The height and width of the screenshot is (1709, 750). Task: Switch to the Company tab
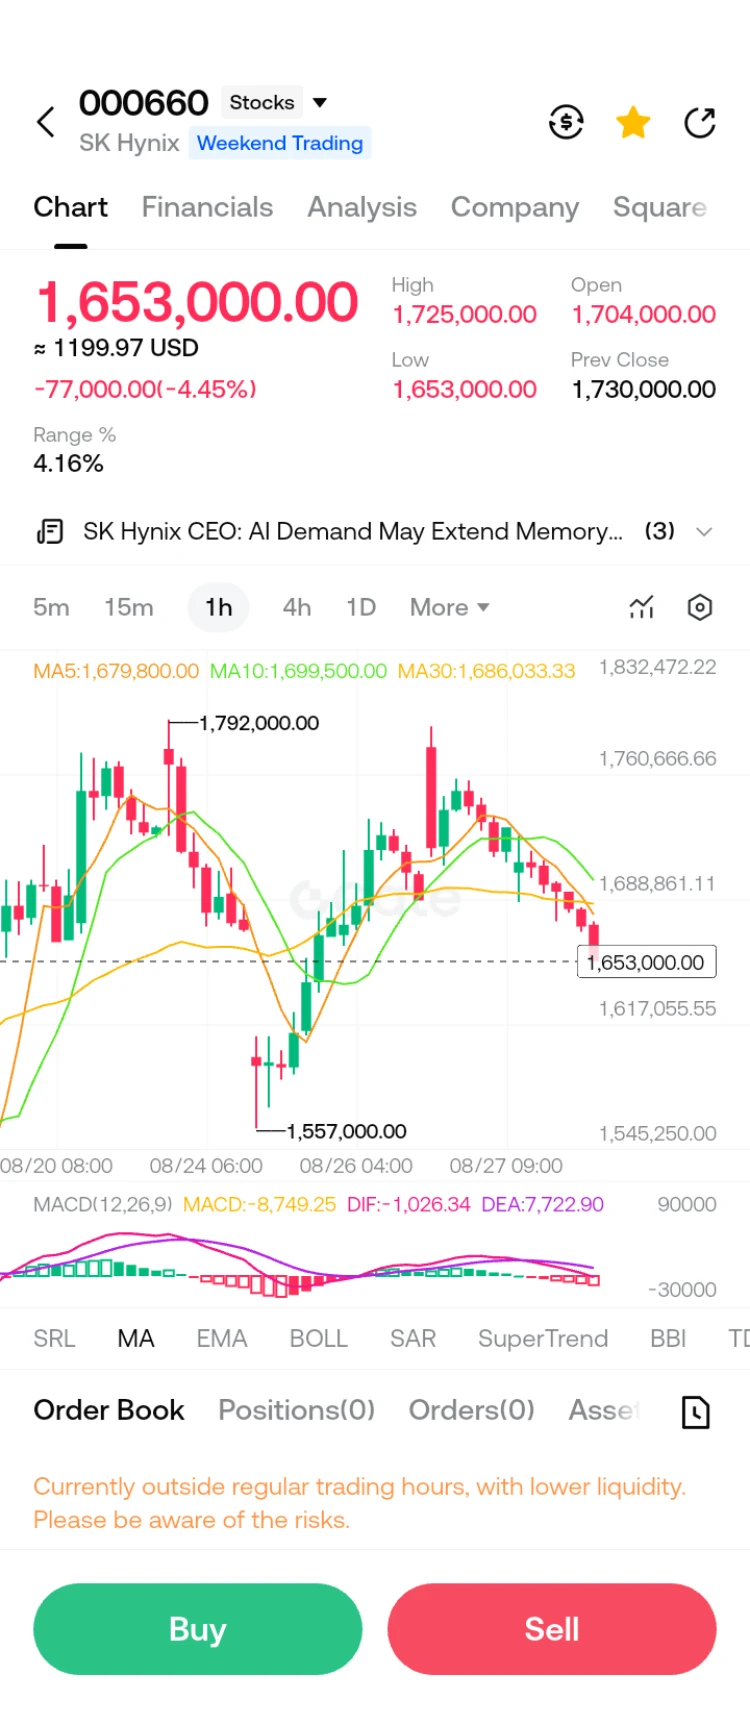point(515,207)
